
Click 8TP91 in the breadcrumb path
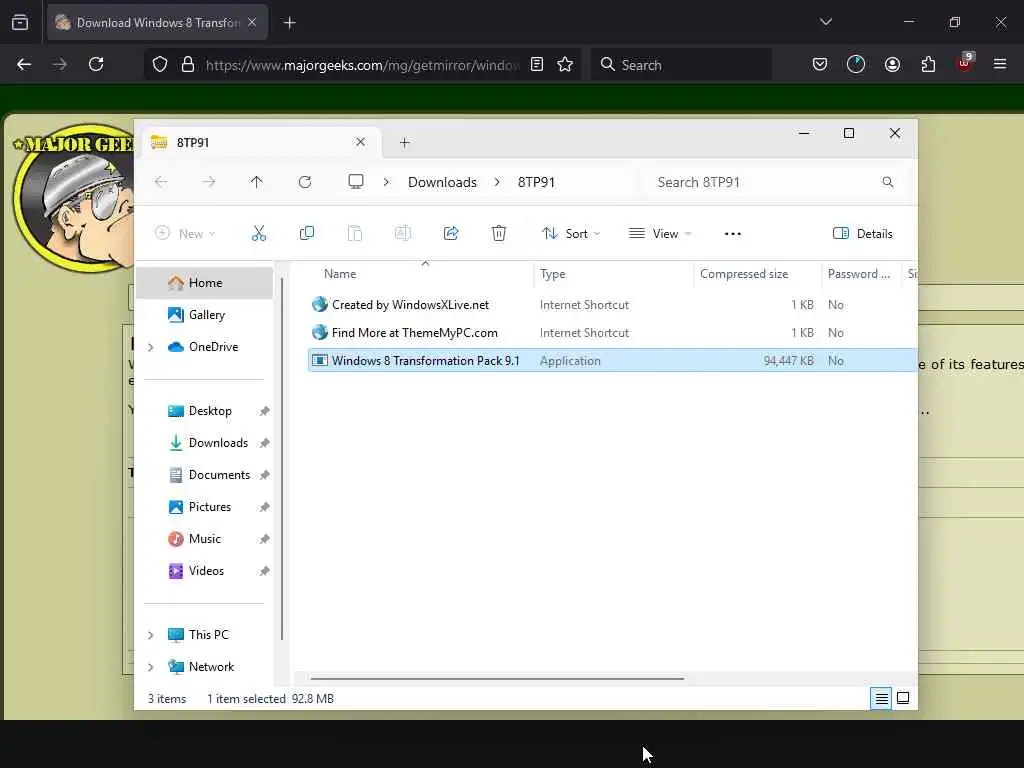tap(536, 182)
